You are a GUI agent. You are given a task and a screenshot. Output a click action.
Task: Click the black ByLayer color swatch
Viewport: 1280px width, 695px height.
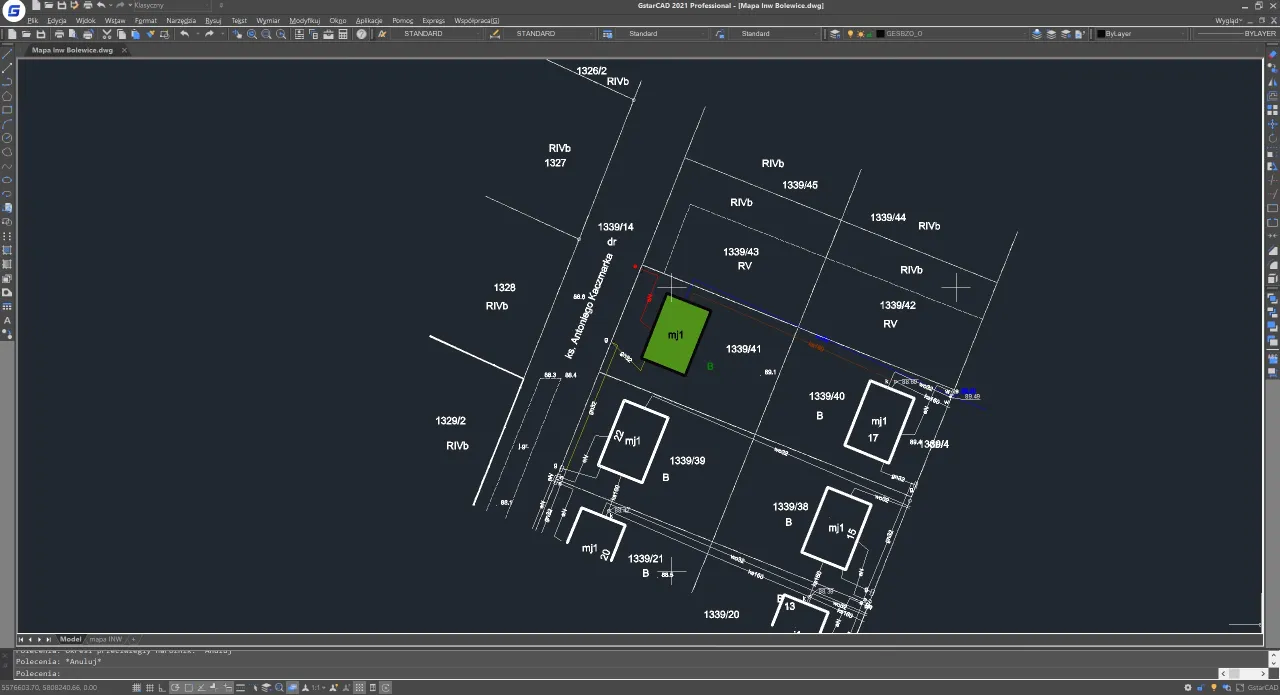pyautogui.click(x=1101, y=34)
